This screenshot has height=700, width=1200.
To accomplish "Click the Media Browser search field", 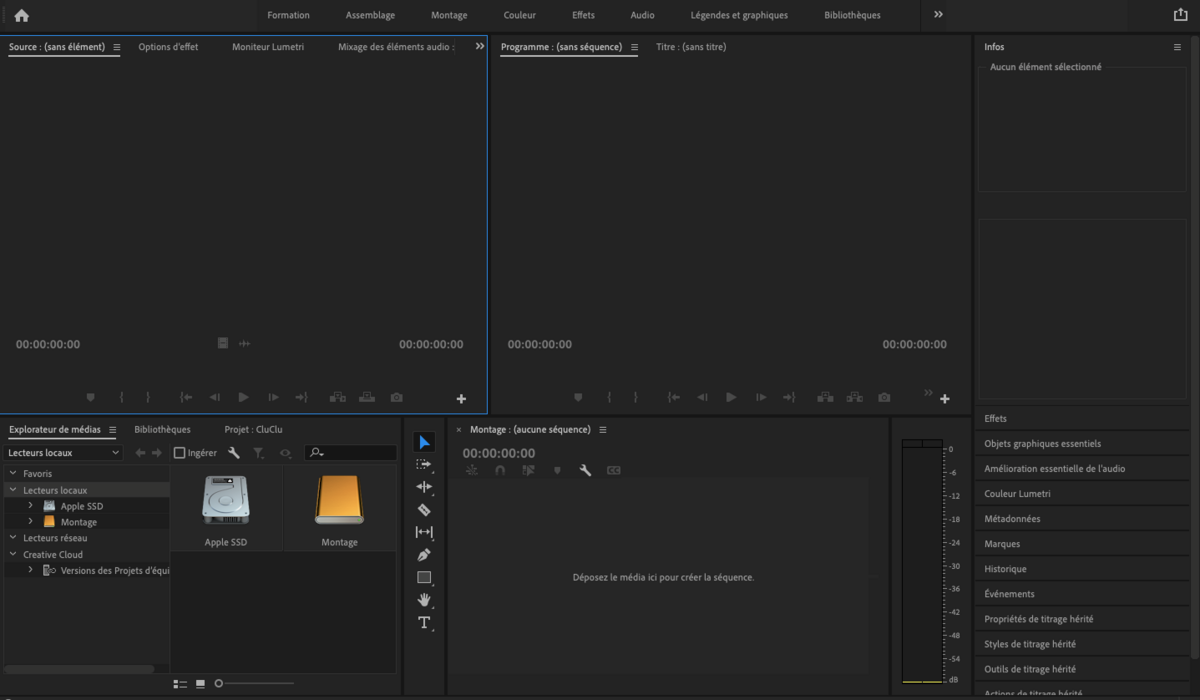I will [x=351, y=453].
